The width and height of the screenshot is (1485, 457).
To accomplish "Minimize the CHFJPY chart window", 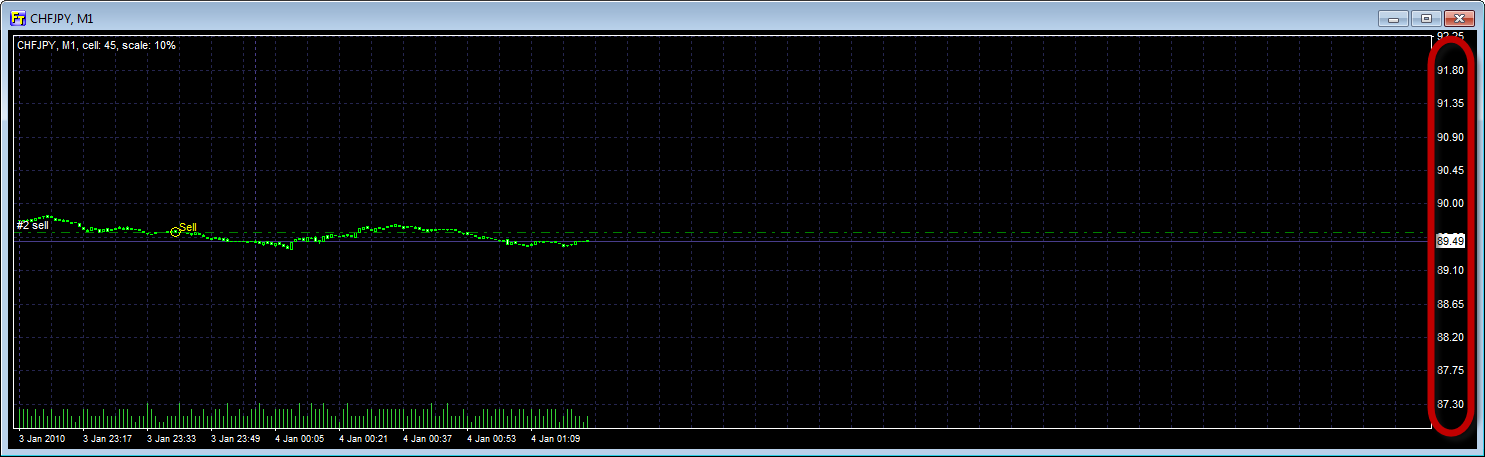I will (1393, 18).
